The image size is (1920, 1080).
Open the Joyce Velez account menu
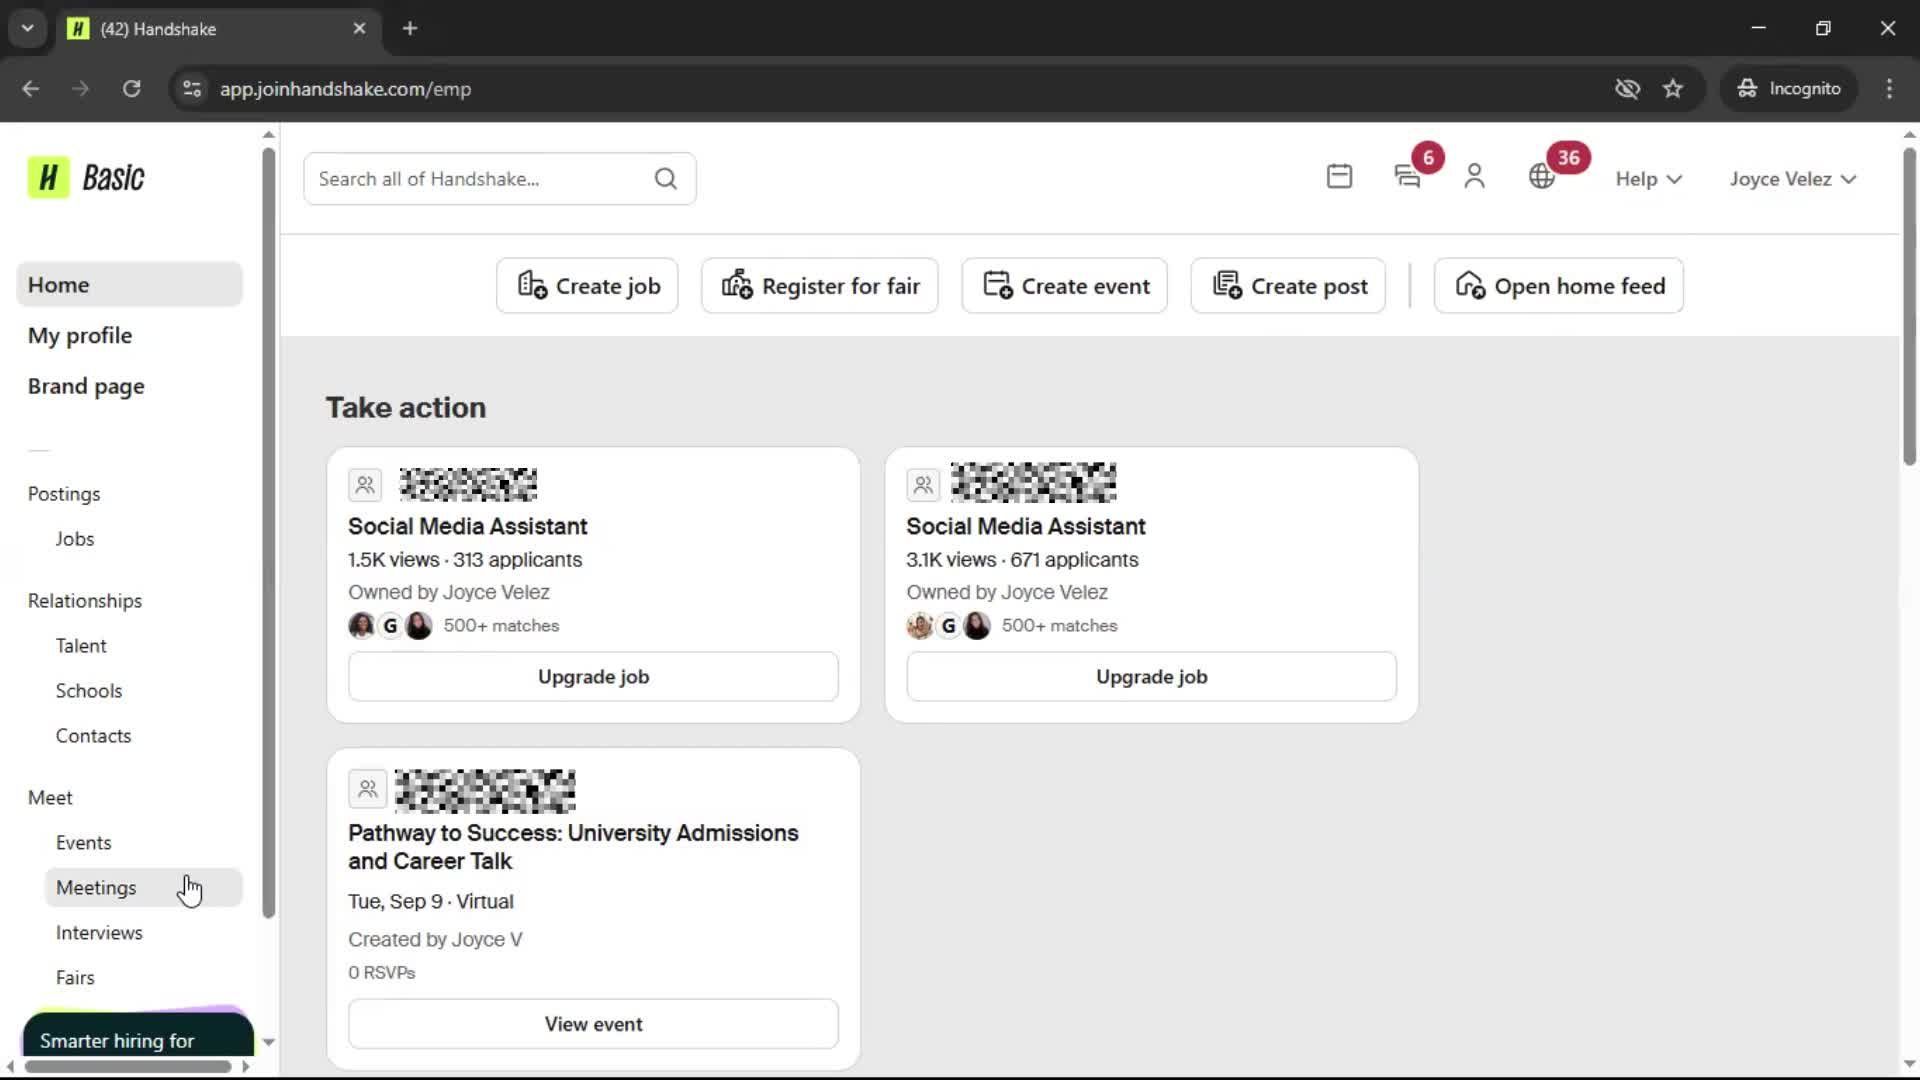pyautogui.click(x=1792, y=179)
